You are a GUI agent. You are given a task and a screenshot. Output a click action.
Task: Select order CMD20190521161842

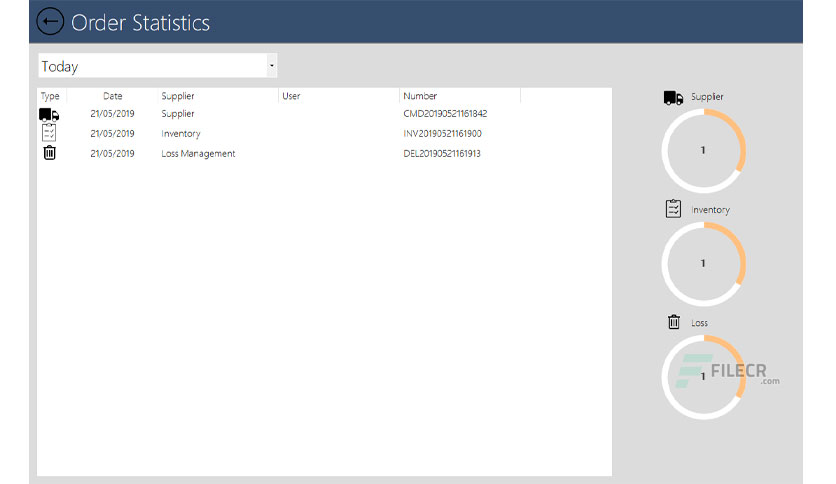pyautogui.click(x=445, y=114)
